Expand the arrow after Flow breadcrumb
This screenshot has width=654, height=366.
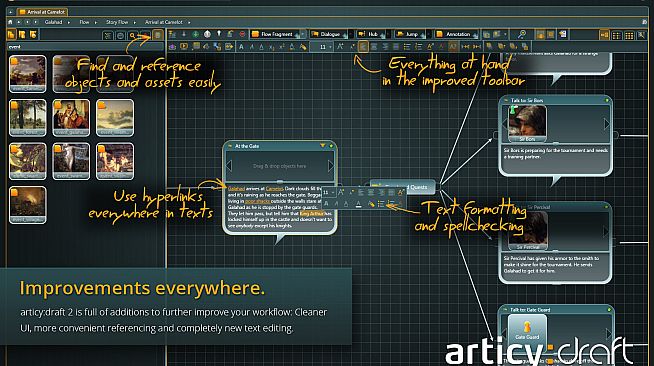coord(96,22)
